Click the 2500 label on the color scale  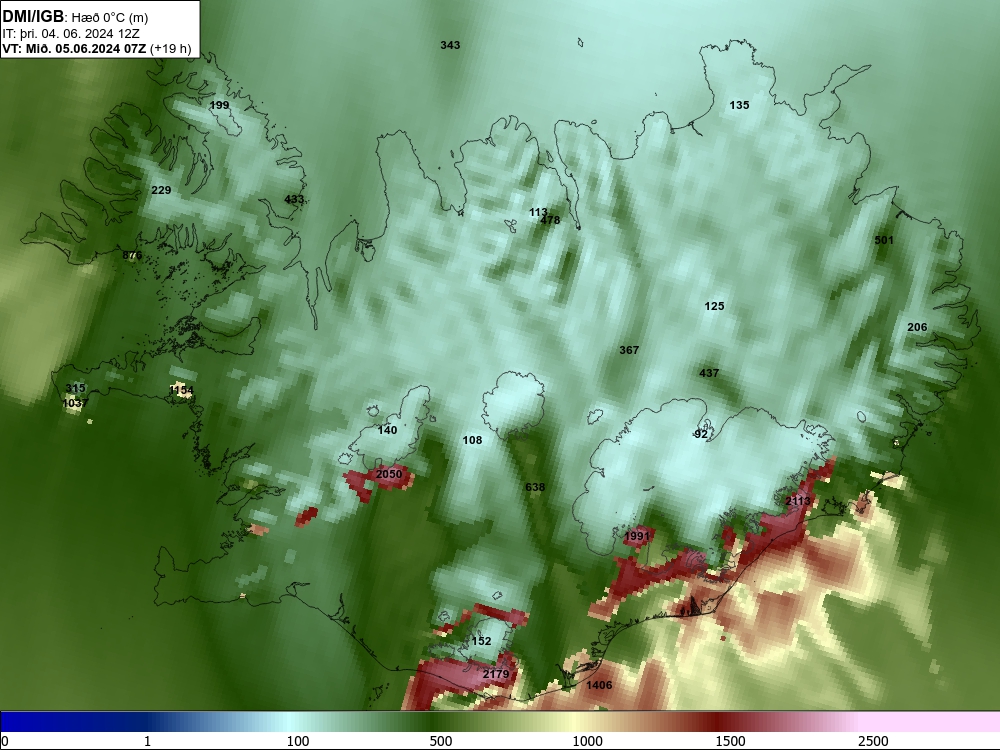point(873,741)
